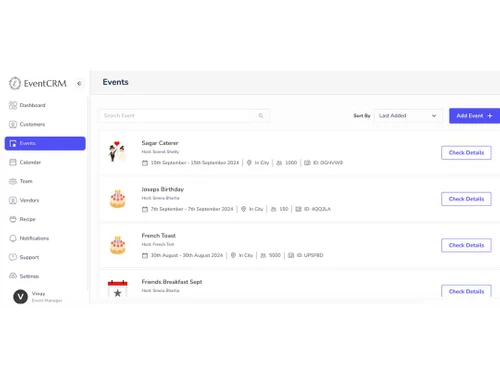Click the location pin icon for Joseps Birthday
This screenshot has height=375, width=500.
click(x=243, y=209)
